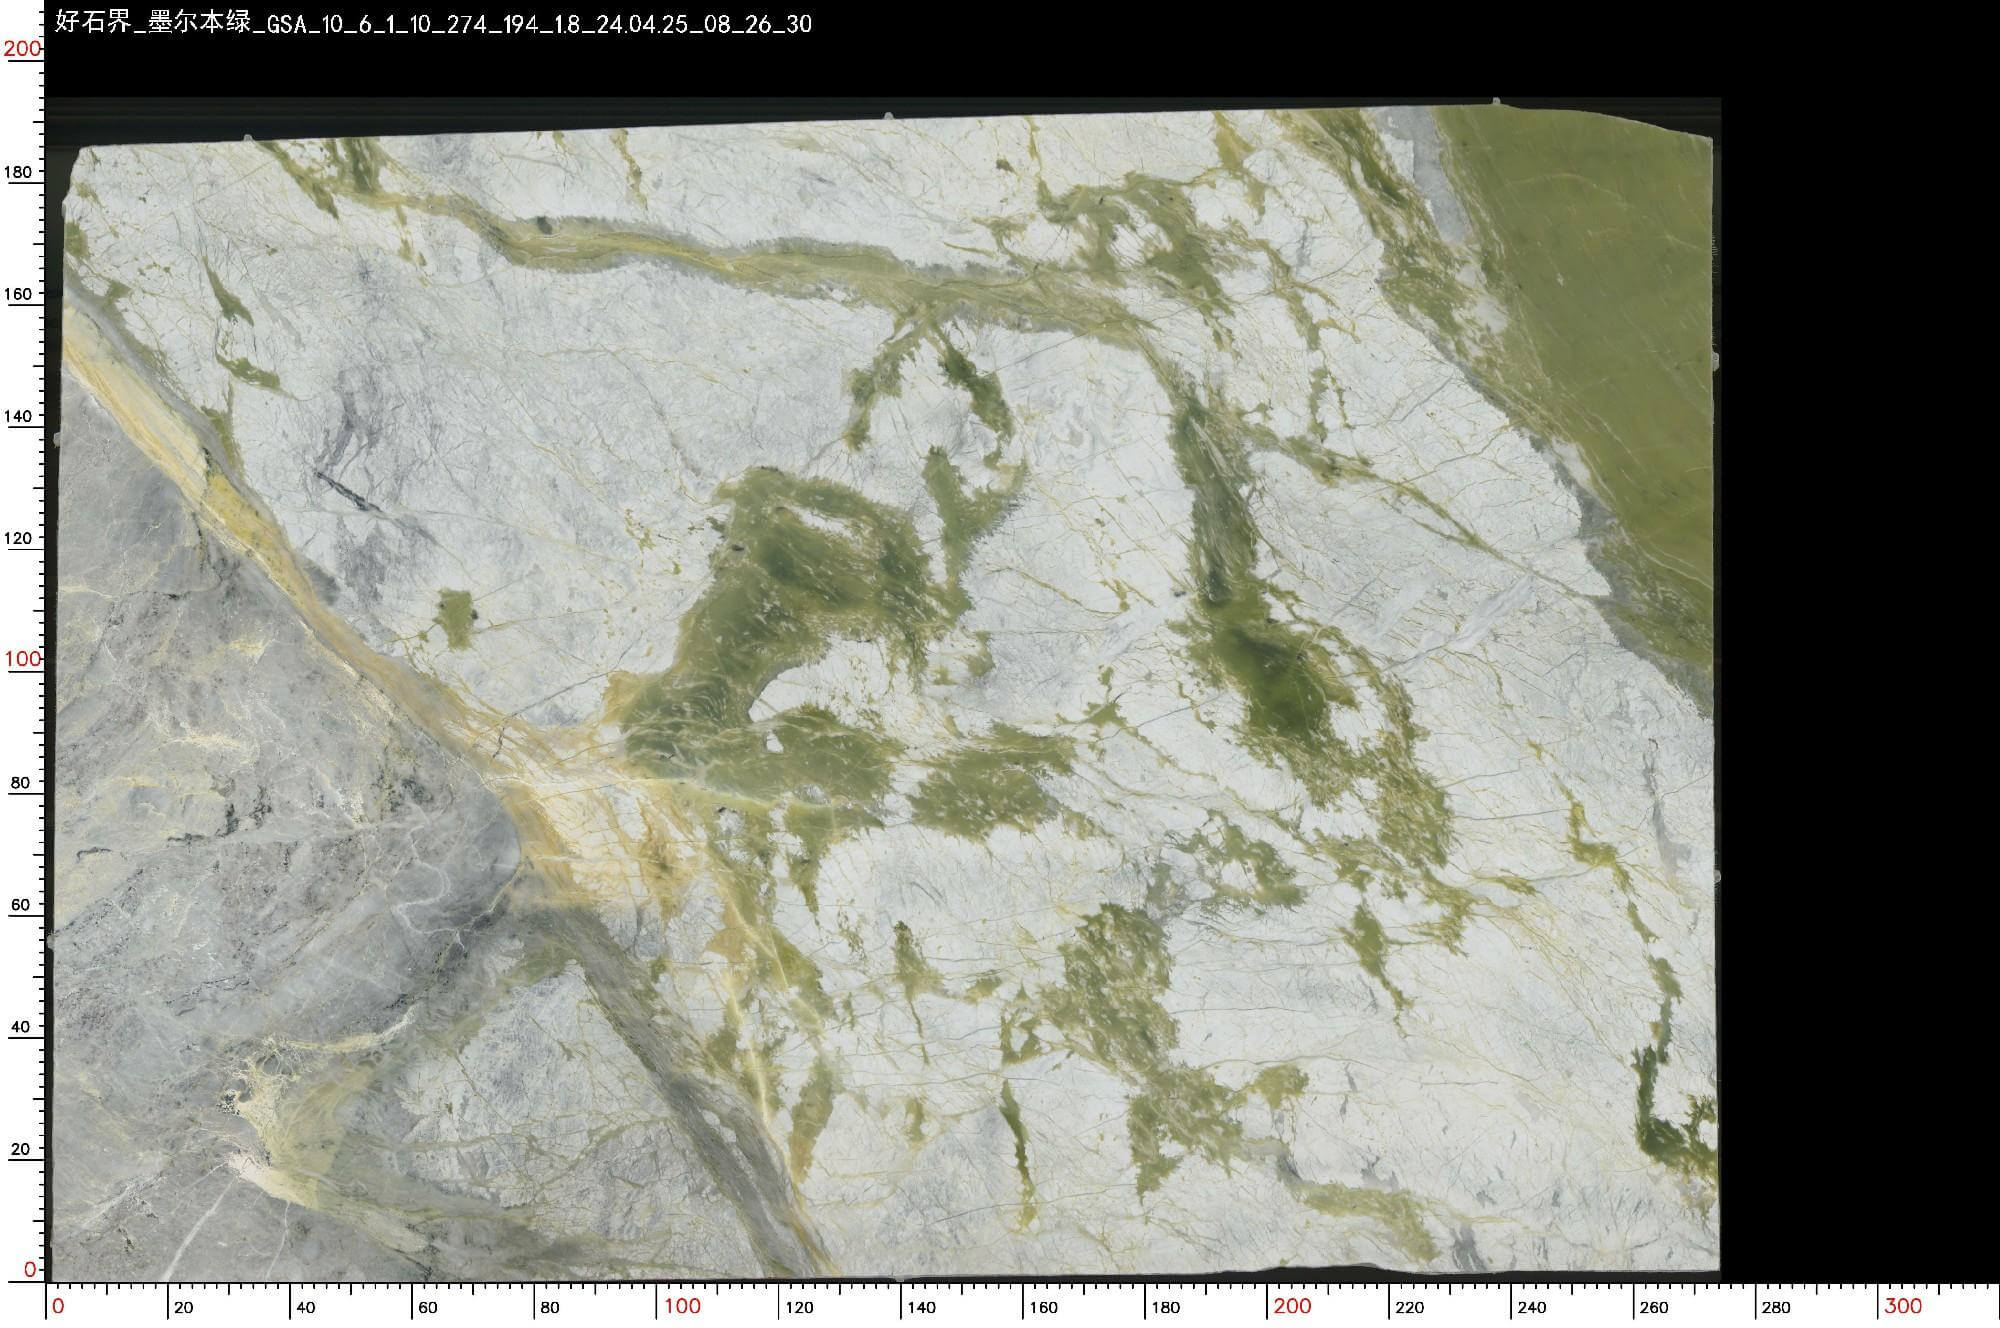Click the 40 label on the vertical ruler
Screen dimensions: 2000x1328
click(x=21, y=1026)
